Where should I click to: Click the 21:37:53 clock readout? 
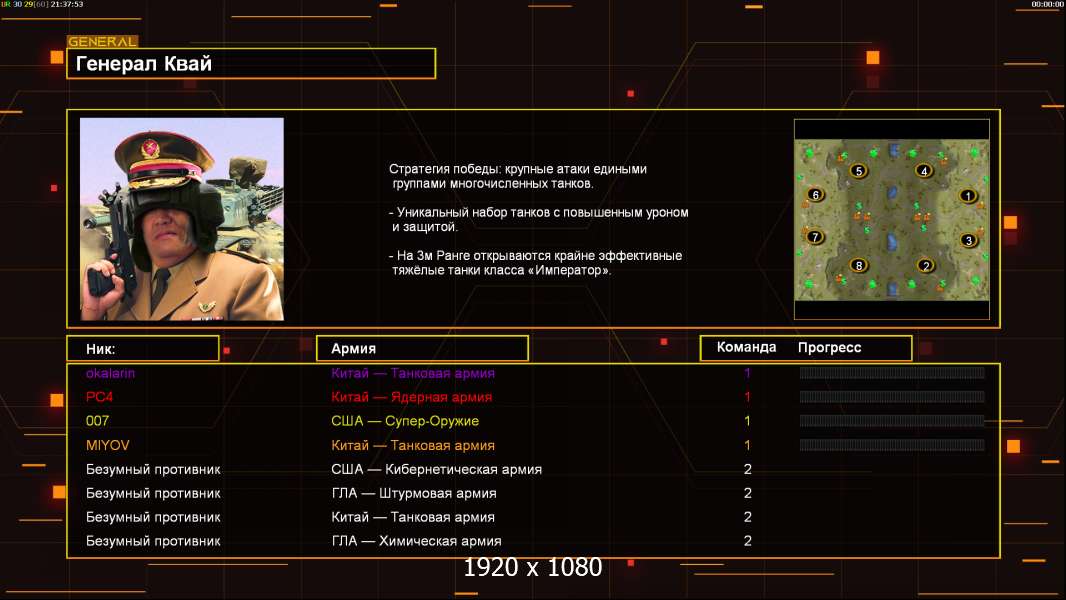(67, 4)
